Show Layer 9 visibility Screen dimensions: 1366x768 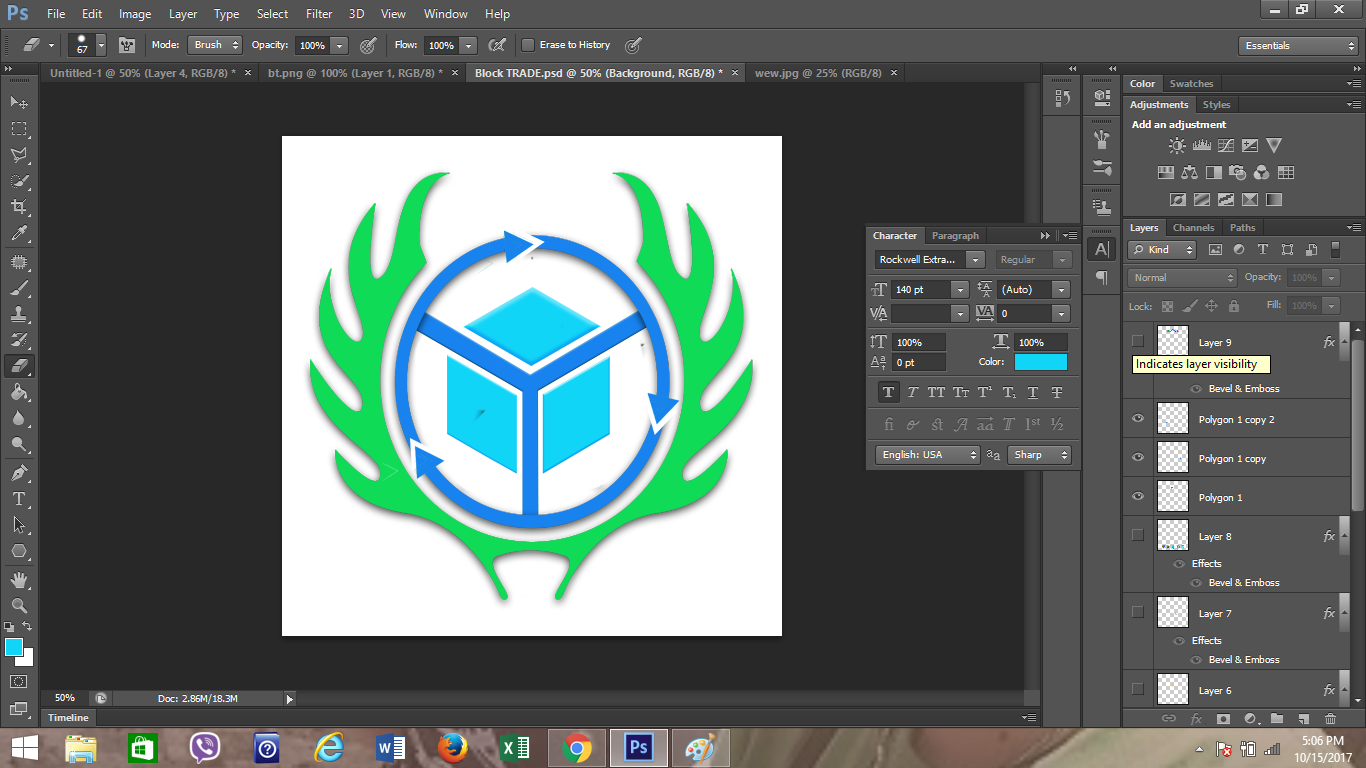click(x=1138, y=341)
